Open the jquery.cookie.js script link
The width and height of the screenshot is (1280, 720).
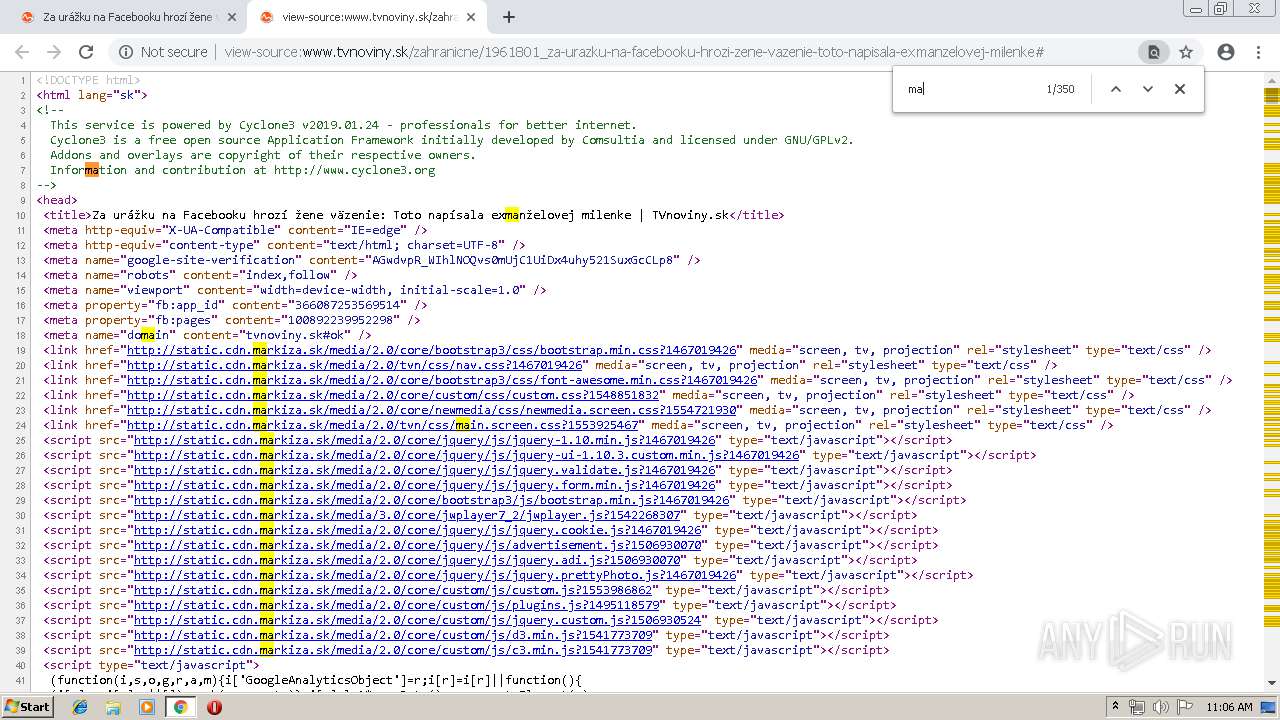(x=417, y=530)
